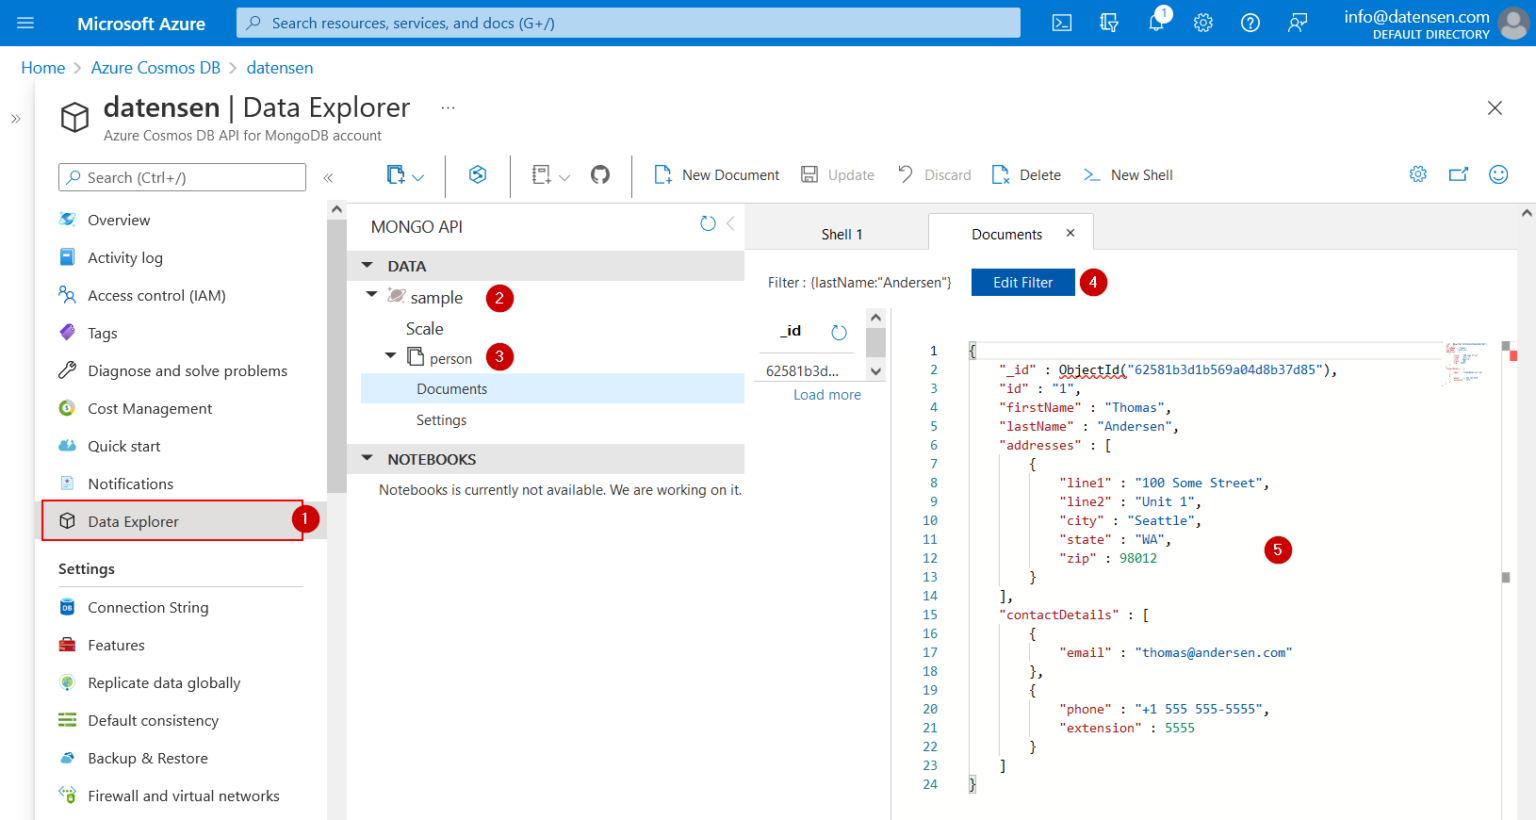Open the GitHub connection icon

tap(598, 174)
